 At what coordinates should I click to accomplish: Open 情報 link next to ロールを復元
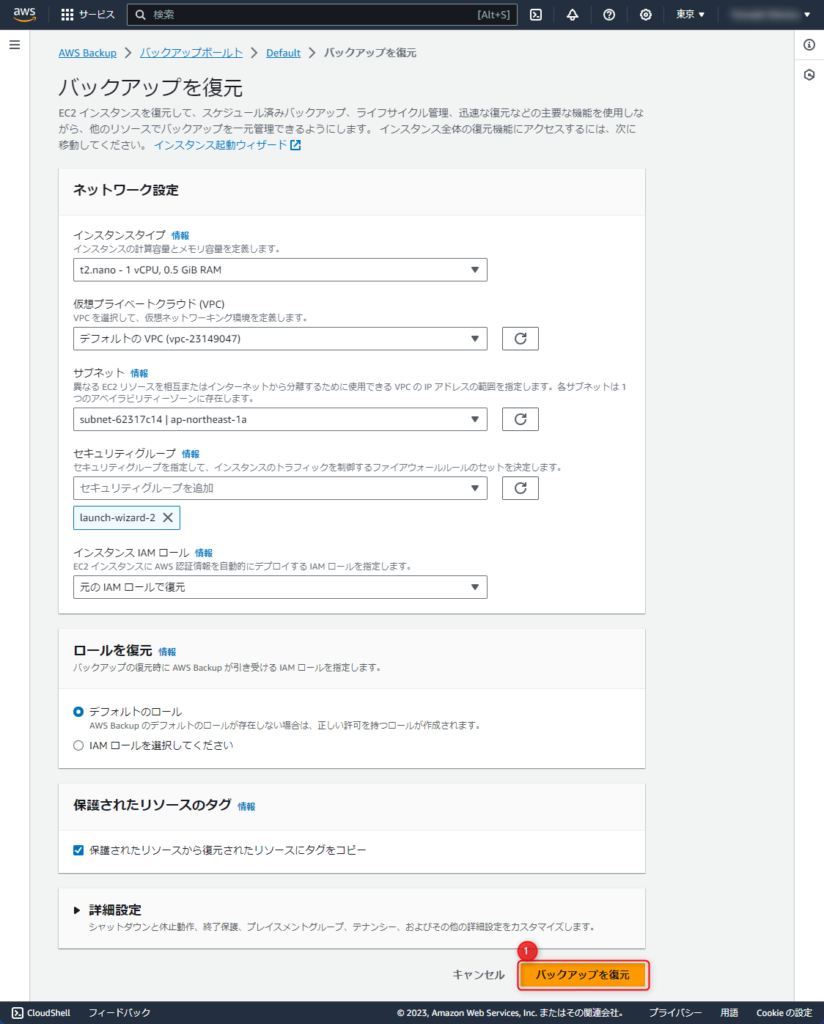(x=167, y=652)
